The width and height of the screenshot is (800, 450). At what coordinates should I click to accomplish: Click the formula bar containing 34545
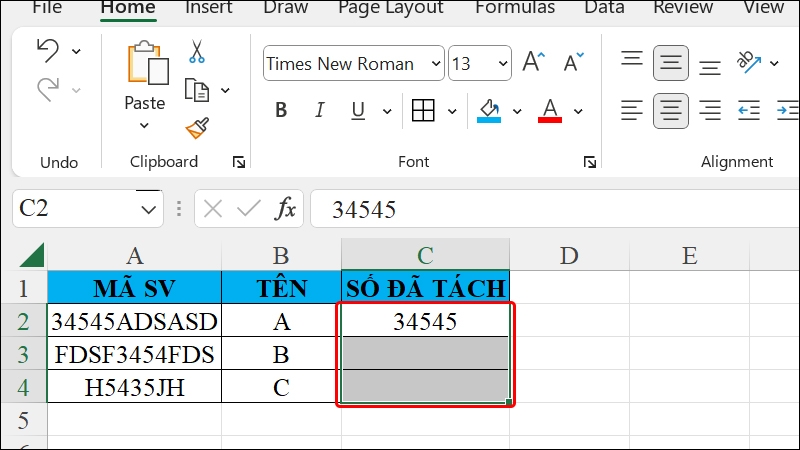click(x=555, y=209)
